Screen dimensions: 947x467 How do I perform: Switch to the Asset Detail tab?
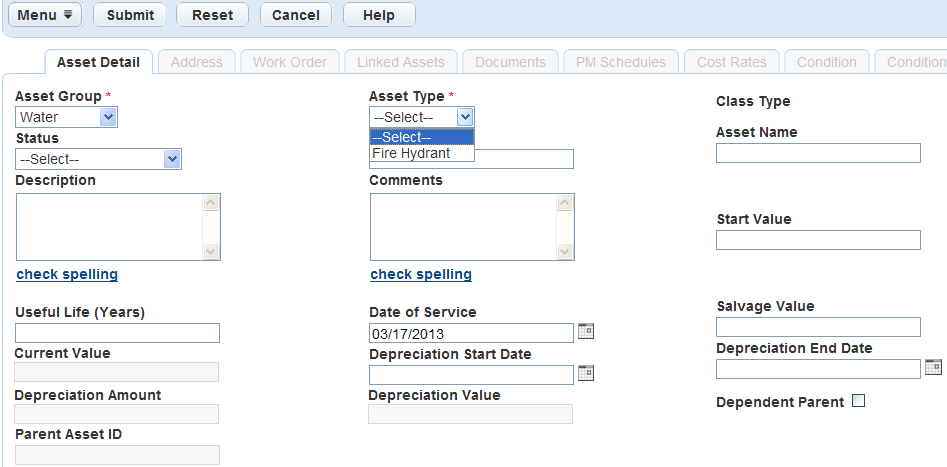tap(98, 62)
